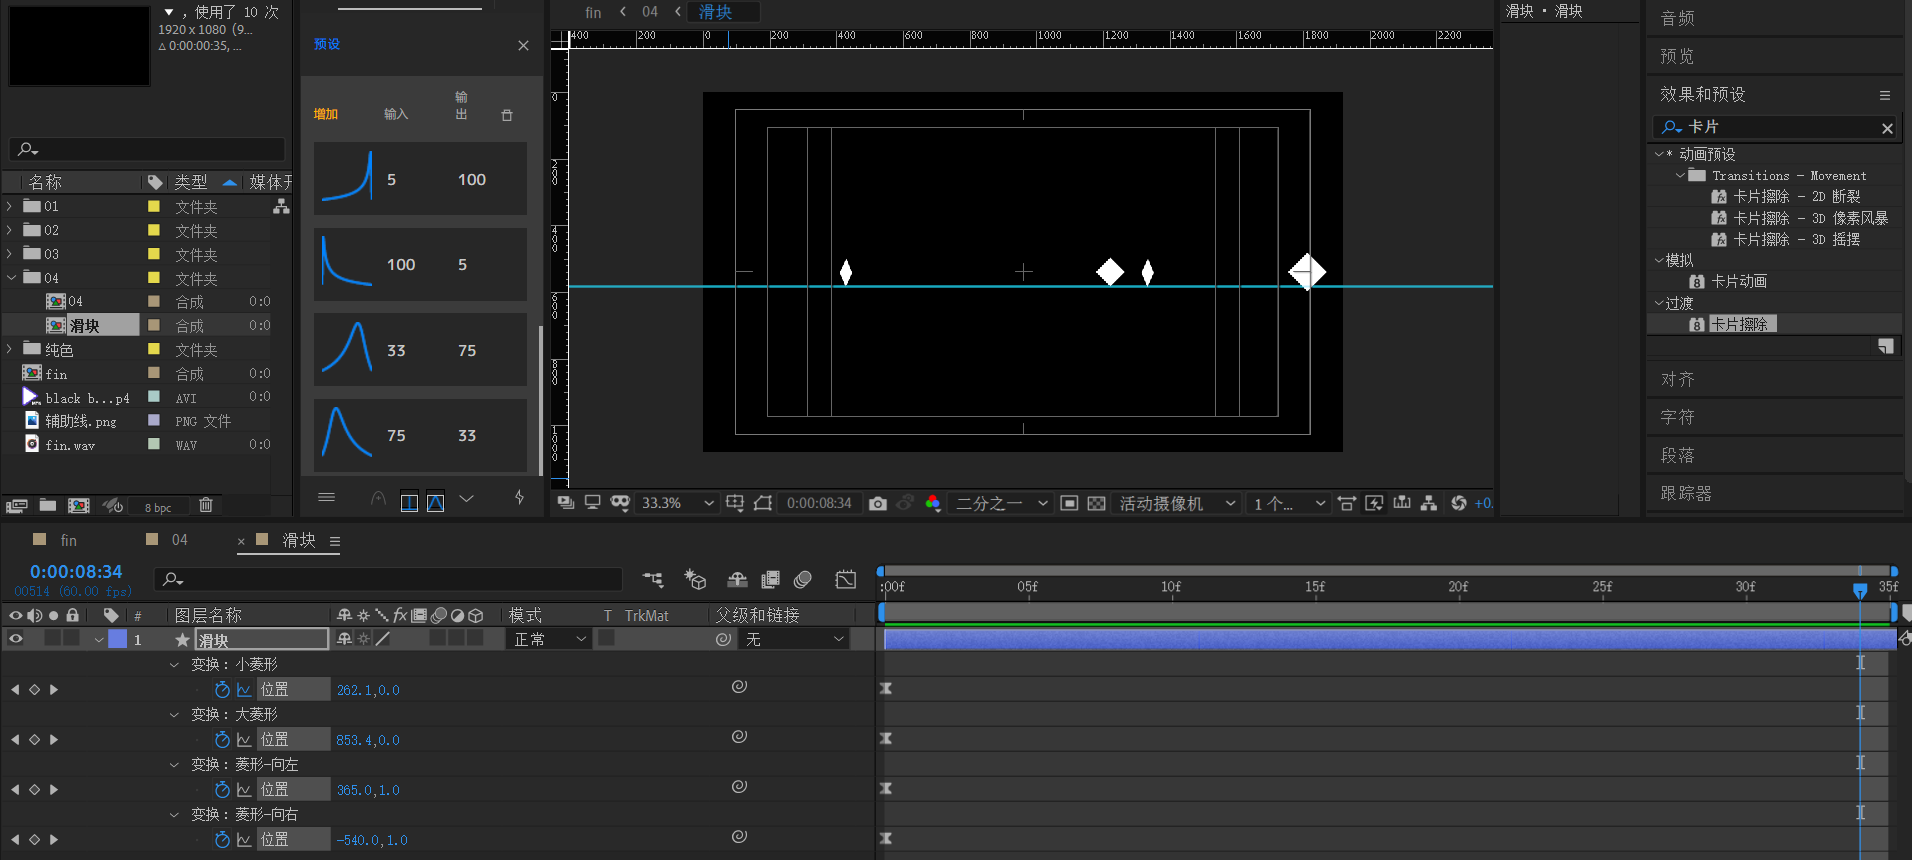This screenshot has height=860, width=1912.
Task: Delete preset with trash icon in presets panel
Action: [x=507, y=115]
